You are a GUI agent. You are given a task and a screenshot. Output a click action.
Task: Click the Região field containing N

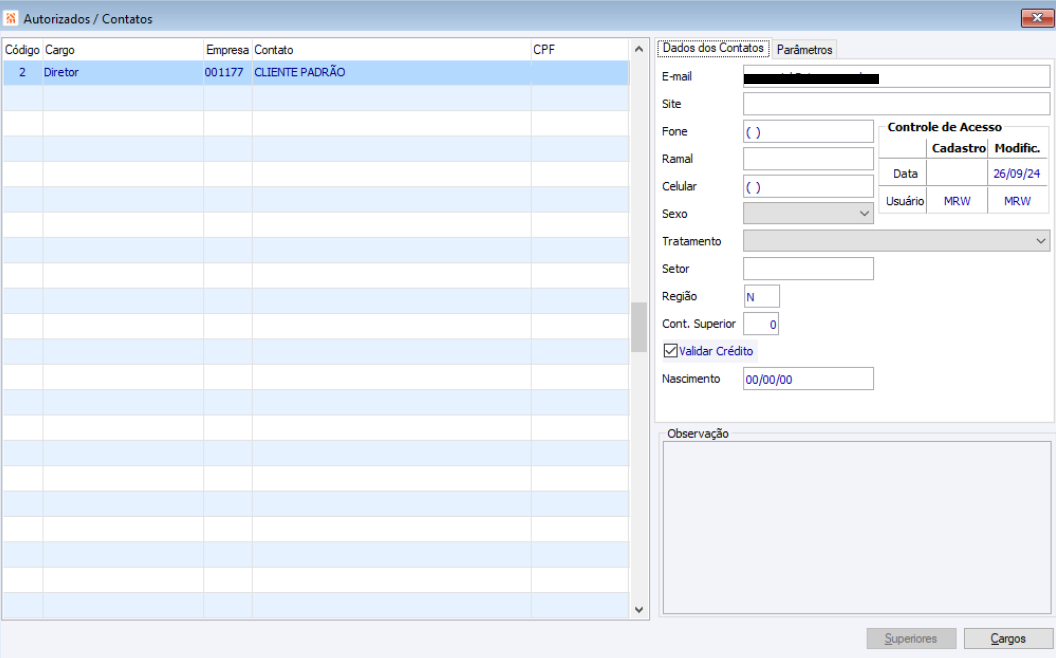click(x=762, y=296)
